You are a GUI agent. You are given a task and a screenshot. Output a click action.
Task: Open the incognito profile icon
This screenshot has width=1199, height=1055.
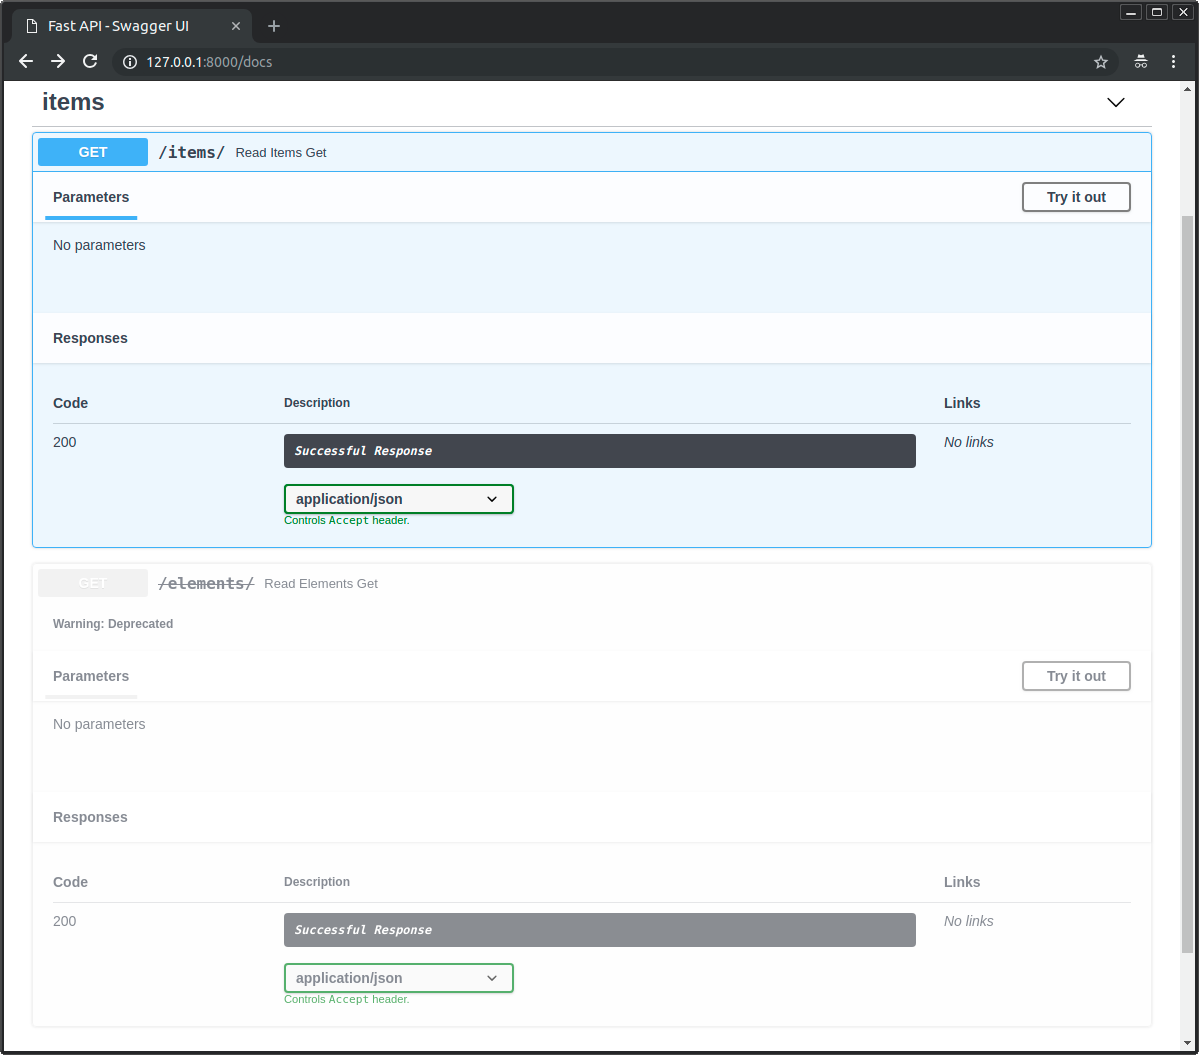[1140, 62]
